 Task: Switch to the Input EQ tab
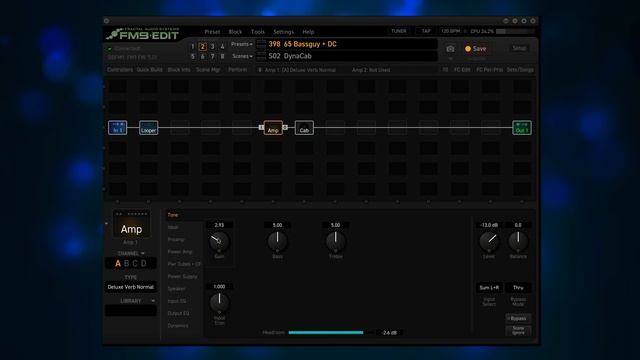coord(177,301)
